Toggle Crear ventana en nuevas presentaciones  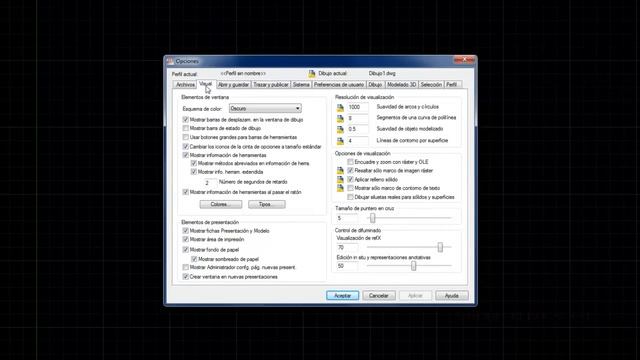(x=186, y=277)
